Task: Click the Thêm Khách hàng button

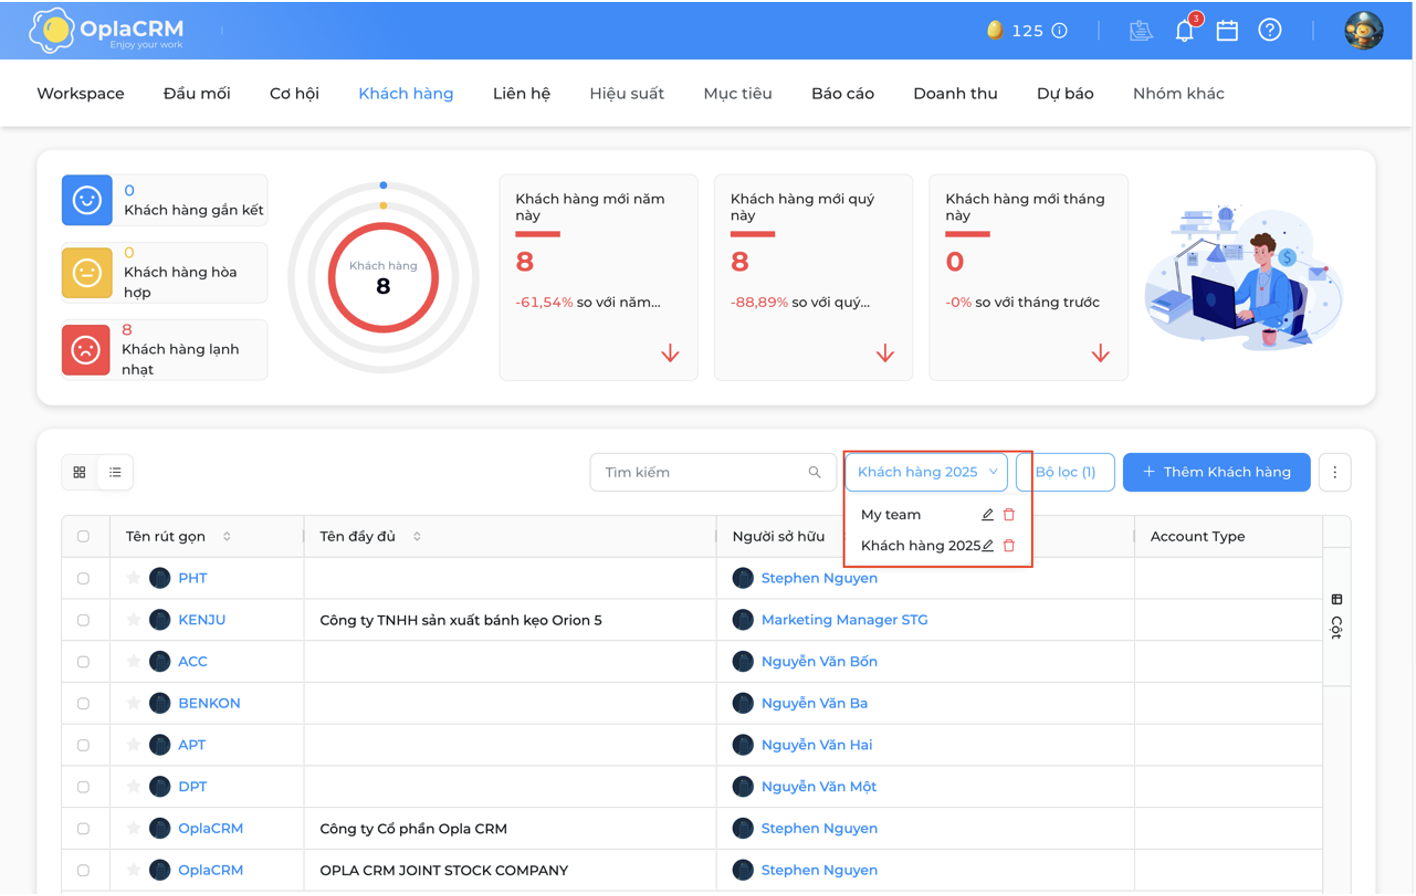Action: tap(1216, 472)
